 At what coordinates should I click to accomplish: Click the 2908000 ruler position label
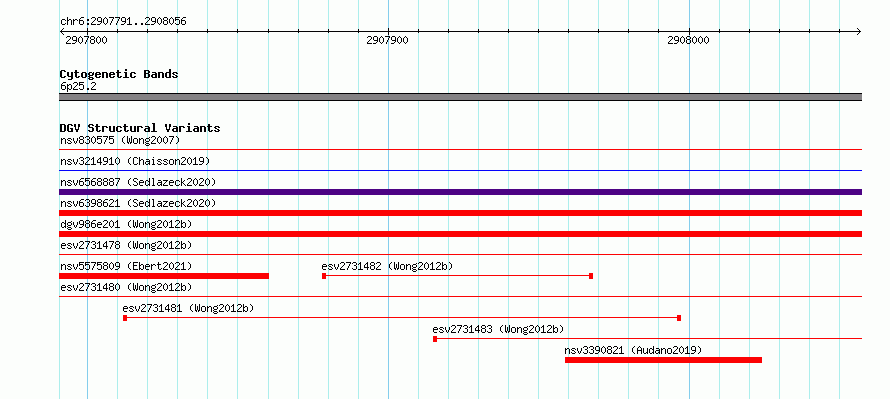pyautogui.click(x=688, y=41)
